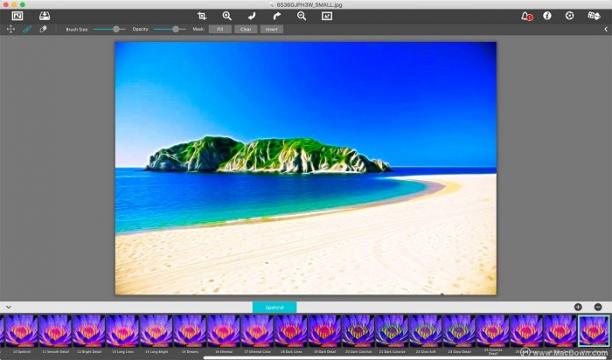Apply the 13 Long Lines preset
This screenshot has width=612, height=360.
pyautogui.click(x=123, y=331)
